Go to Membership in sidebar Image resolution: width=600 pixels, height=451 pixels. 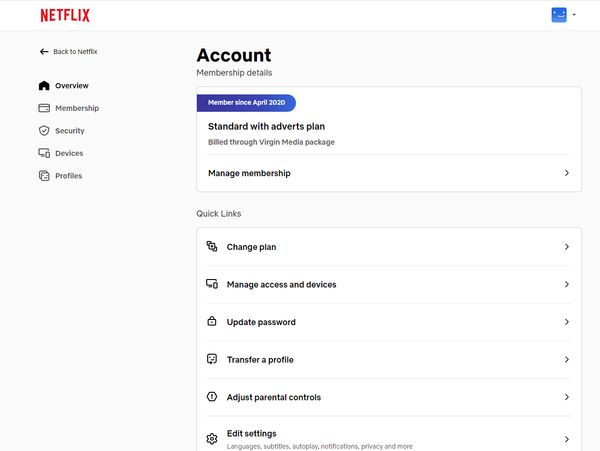76,108
